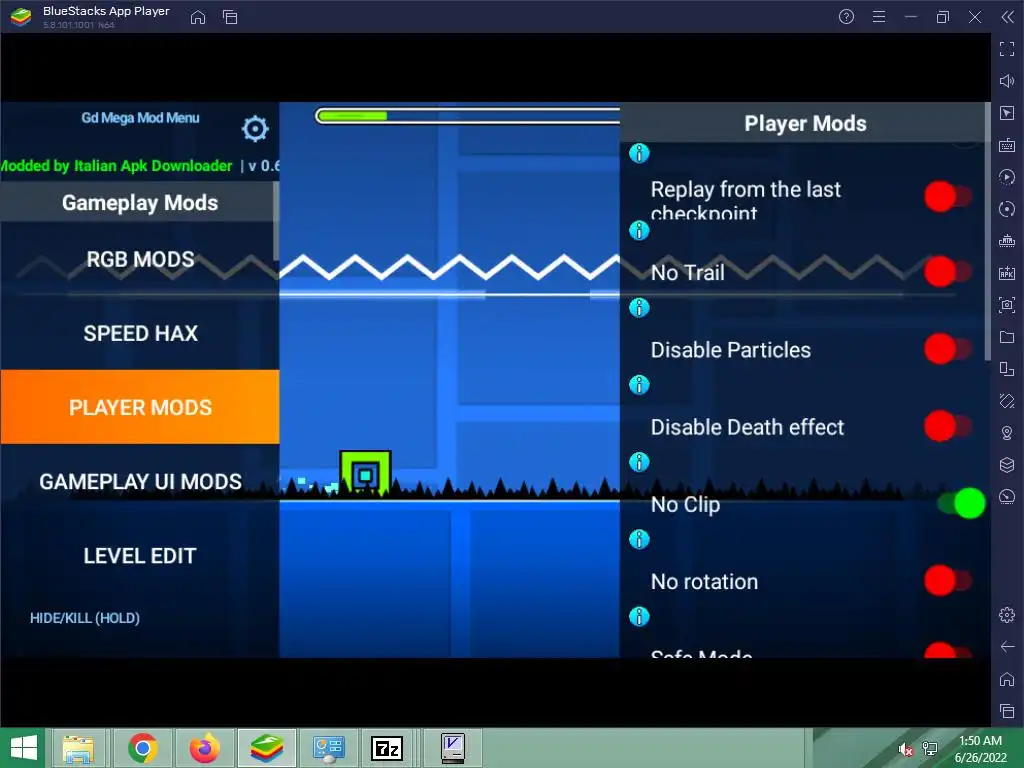Select the SPEED HAX category
This screenshot has height=768, width=1024.
[140, 333]
